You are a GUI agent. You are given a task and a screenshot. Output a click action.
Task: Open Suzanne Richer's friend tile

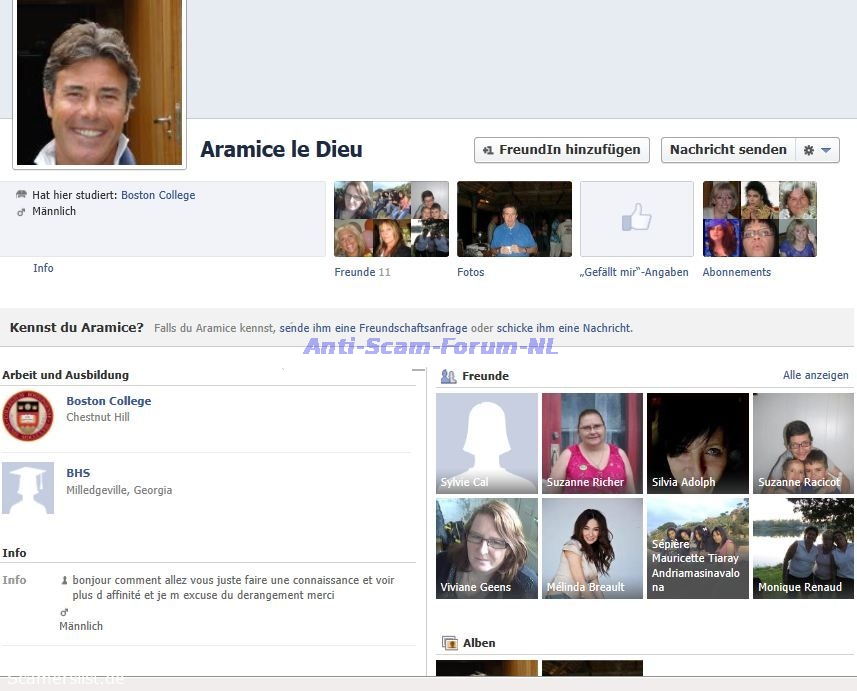(x=592, y=443)
